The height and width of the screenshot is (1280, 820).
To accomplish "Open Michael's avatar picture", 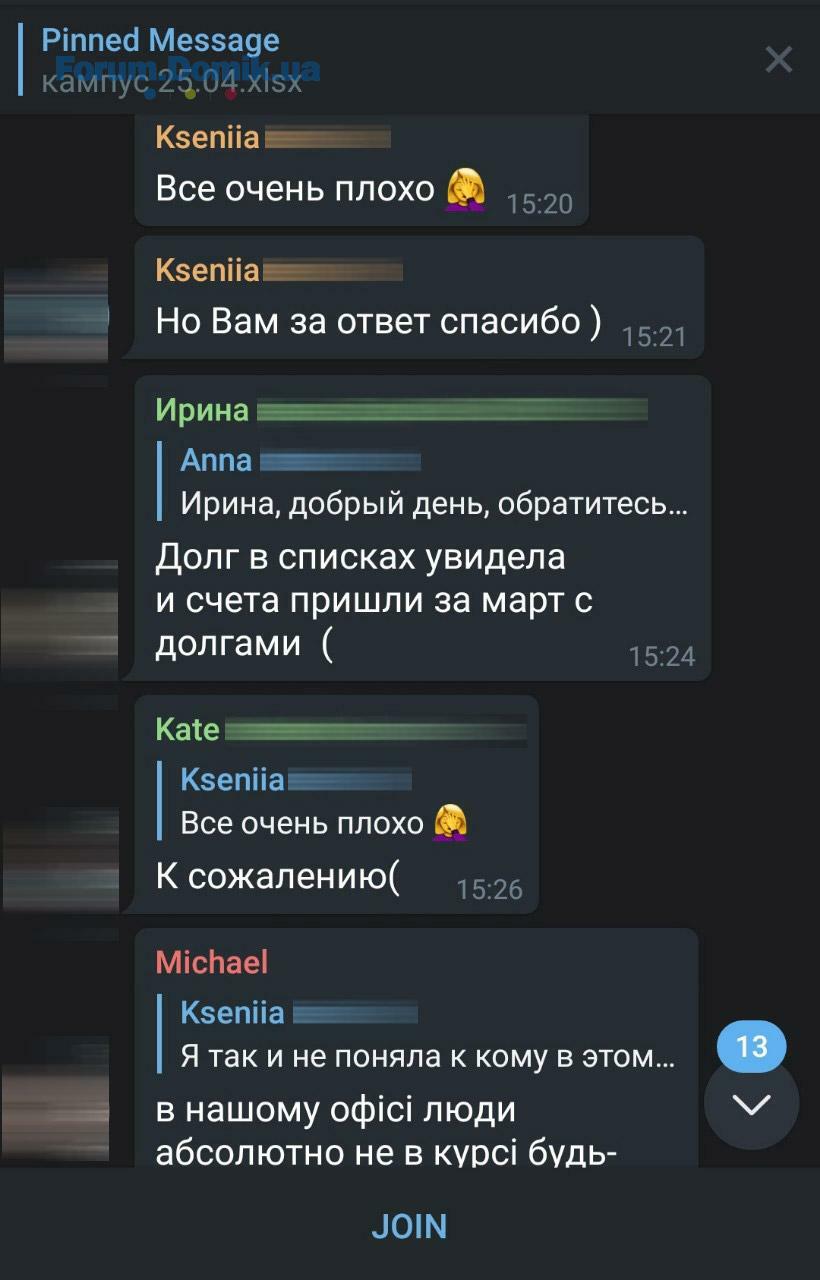I will (x=56, y=1100).
